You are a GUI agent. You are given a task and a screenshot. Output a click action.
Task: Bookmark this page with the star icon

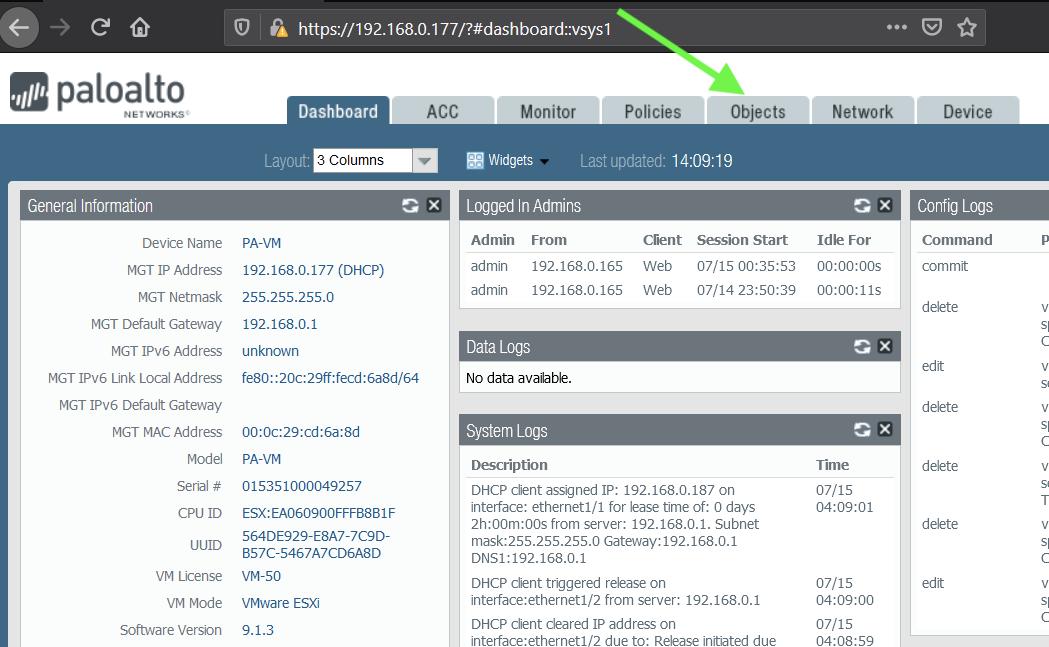[967, 27]
